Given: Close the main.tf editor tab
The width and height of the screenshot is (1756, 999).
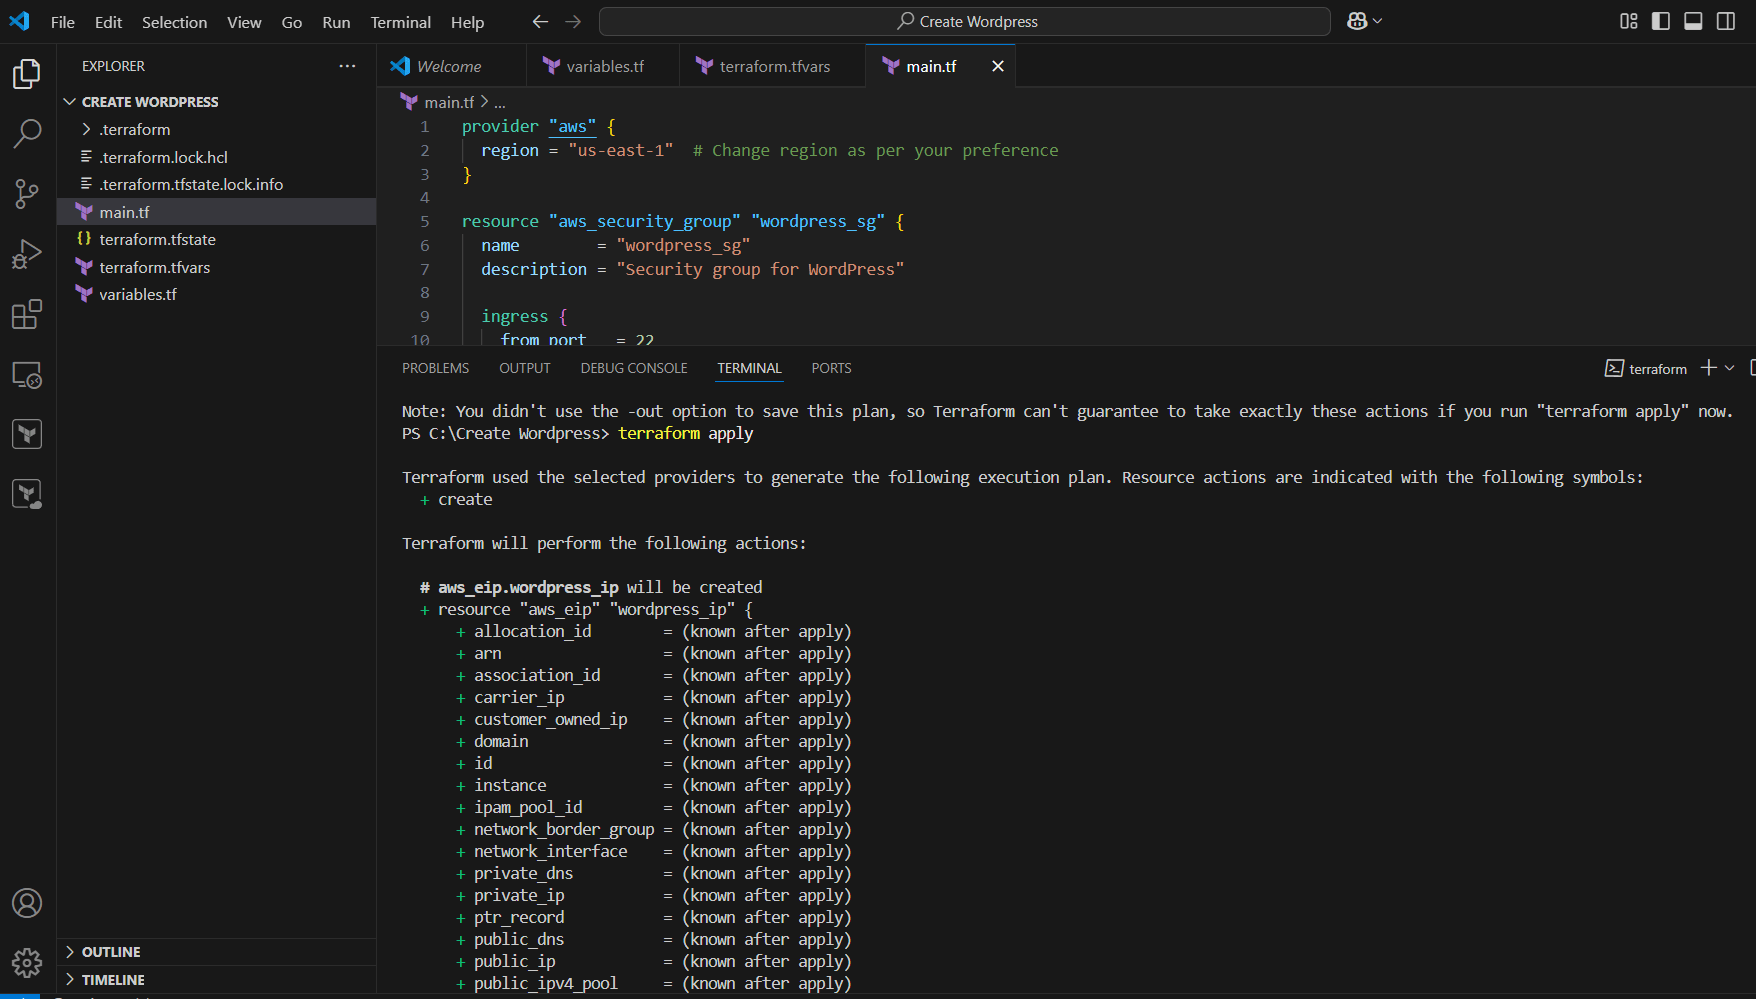Looking at the screenshot, I should 998,66.
